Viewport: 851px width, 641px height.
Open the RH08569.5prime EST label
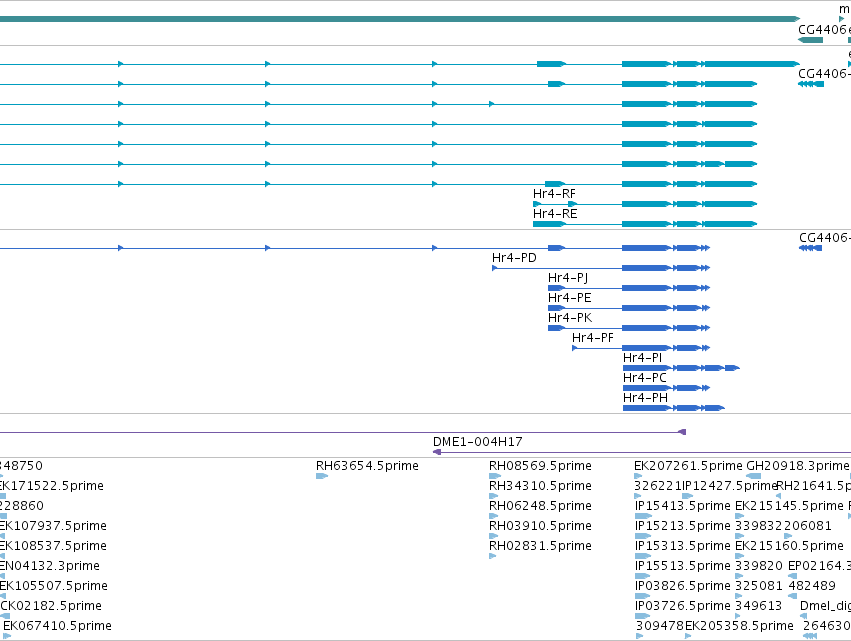[540, 466]
